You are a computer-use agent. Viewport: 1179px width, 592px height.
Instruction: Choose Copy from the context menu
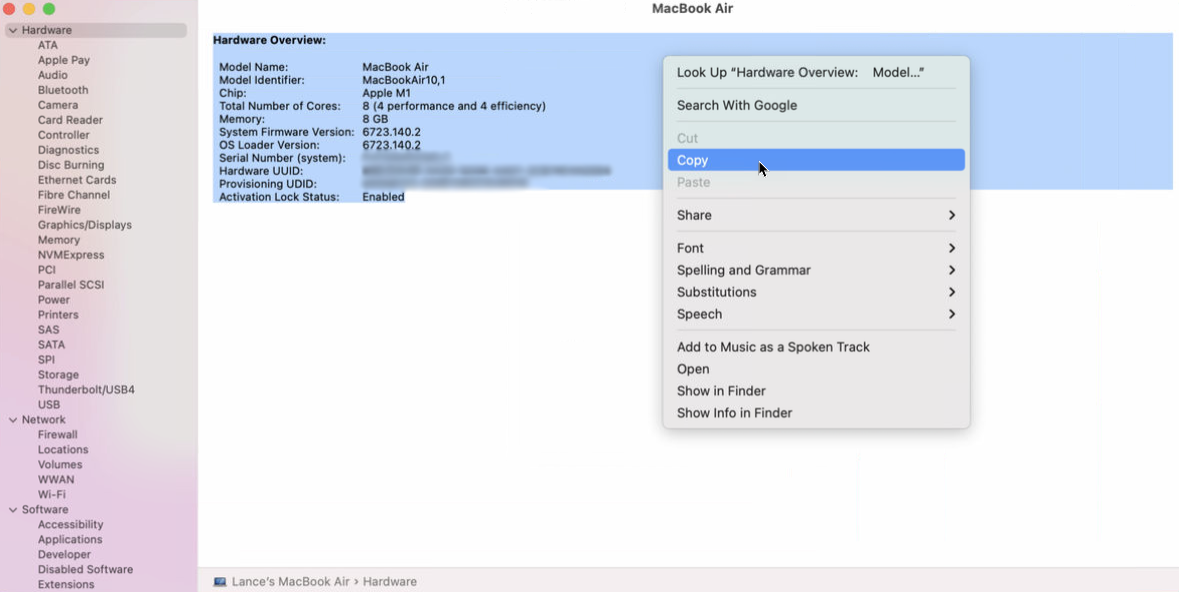(816, 160)
